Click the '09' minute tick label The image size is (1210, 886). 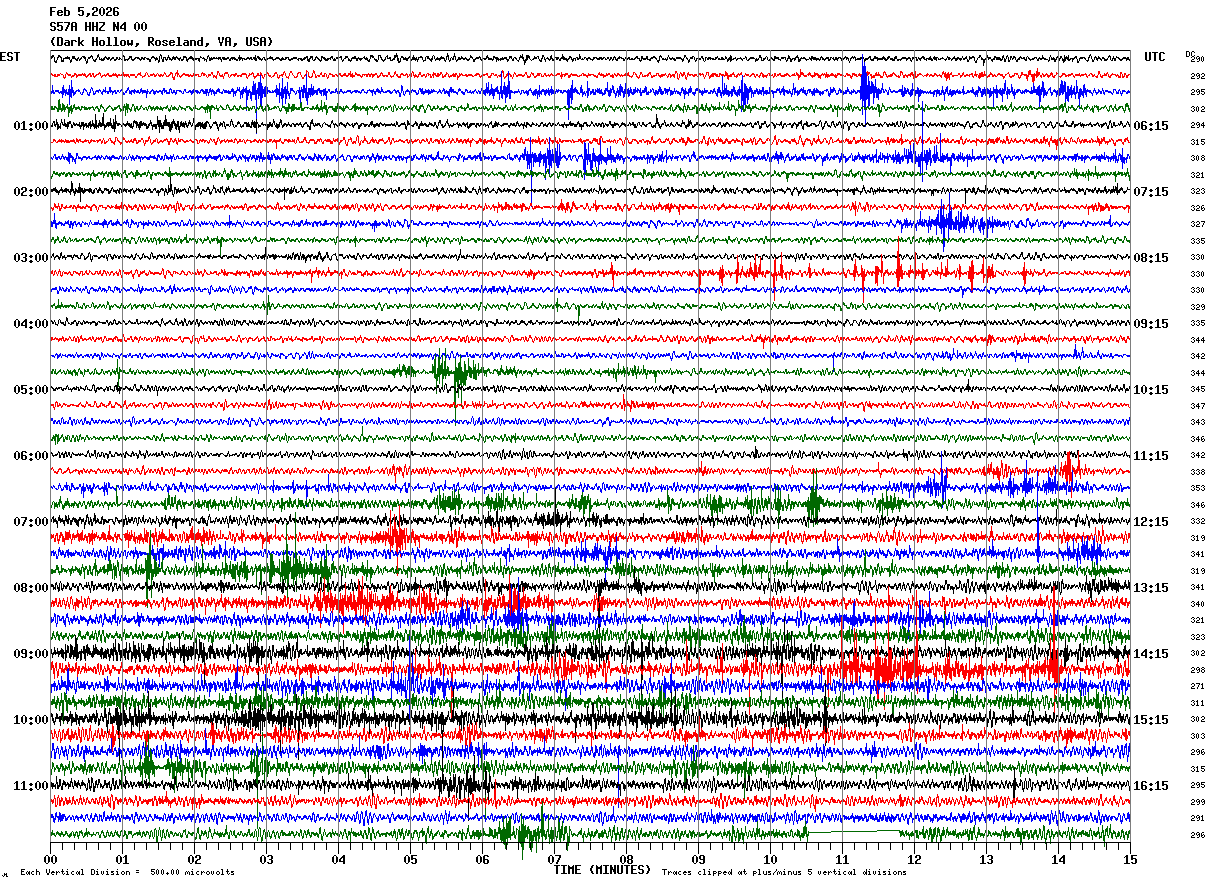pyautogui.click(x=698, y=859)
